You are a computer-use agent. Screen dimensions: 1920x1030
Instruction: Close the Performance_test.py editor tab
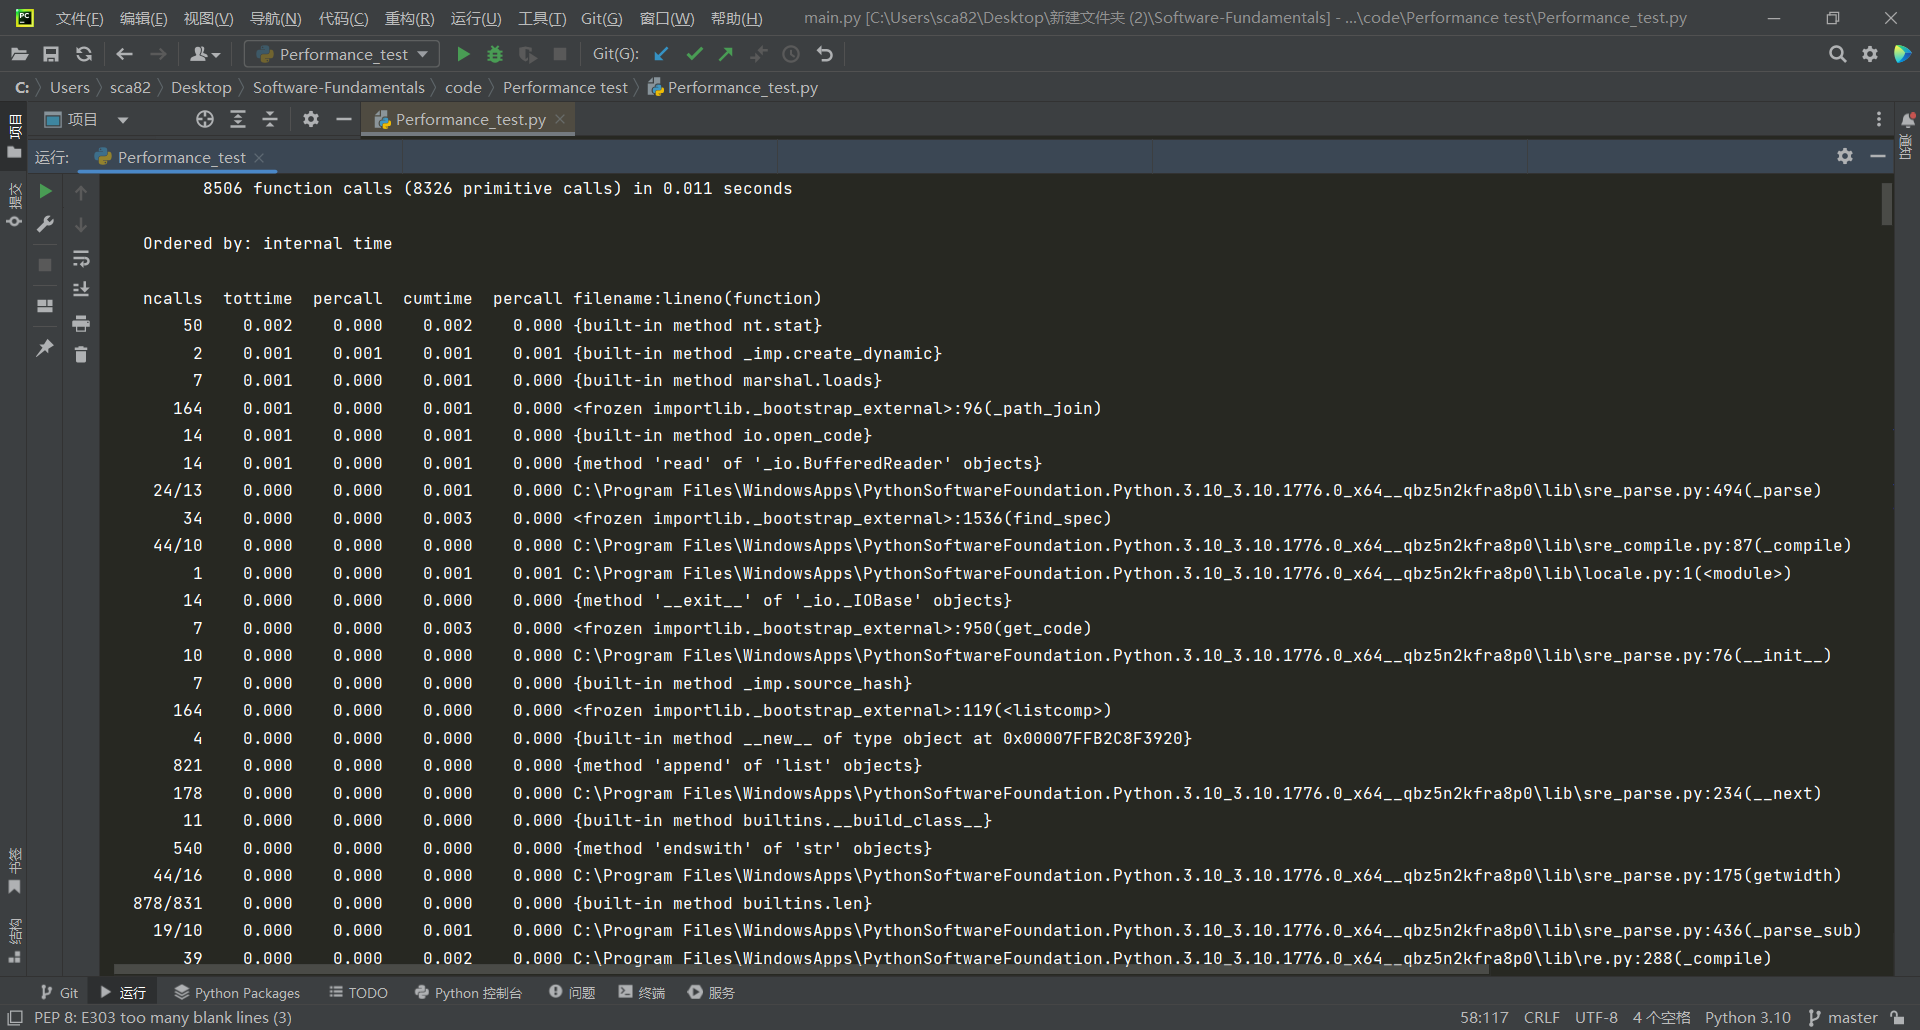(560, 119)
